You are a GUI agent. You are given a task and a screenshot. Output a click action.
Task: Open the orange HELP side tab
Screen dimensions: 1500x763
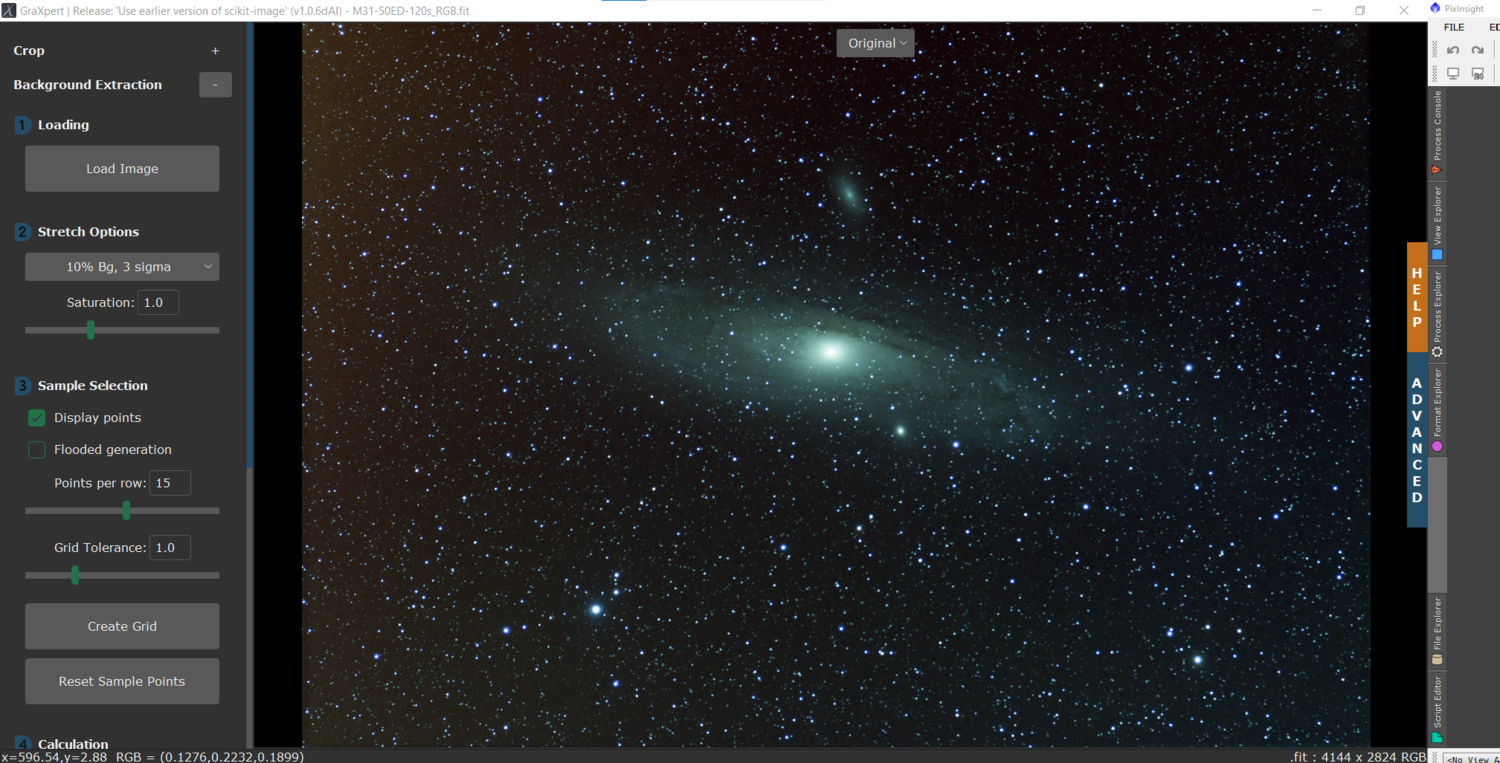[1417, 297]
